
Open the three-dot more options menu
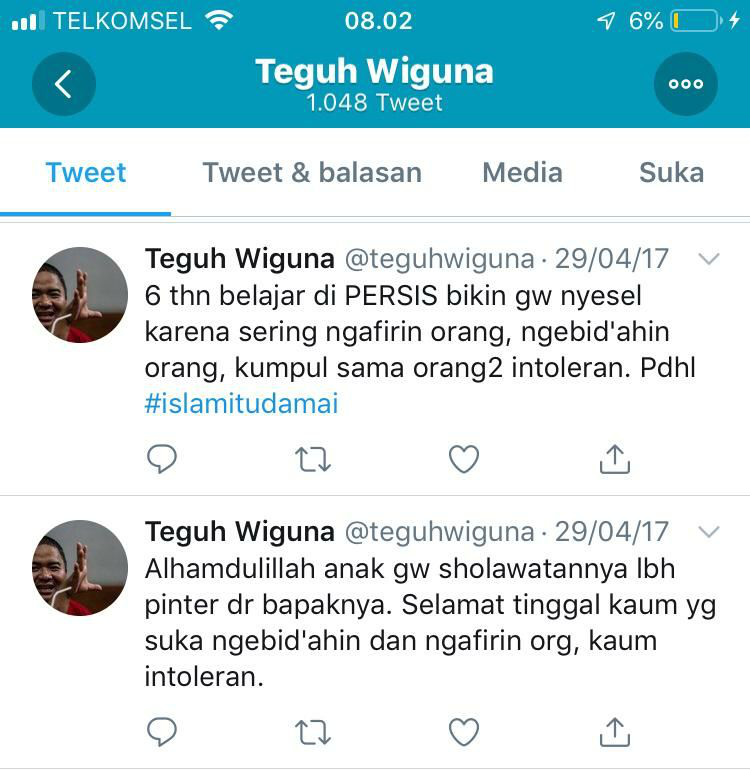pyautogui.click(x=686, y=84)
